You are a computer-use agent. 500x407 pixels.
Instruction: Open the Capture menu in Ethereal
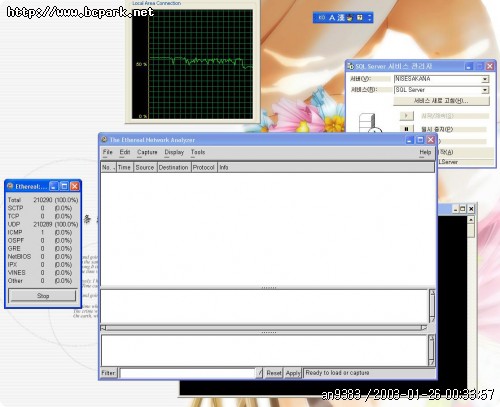coord(147,152)
